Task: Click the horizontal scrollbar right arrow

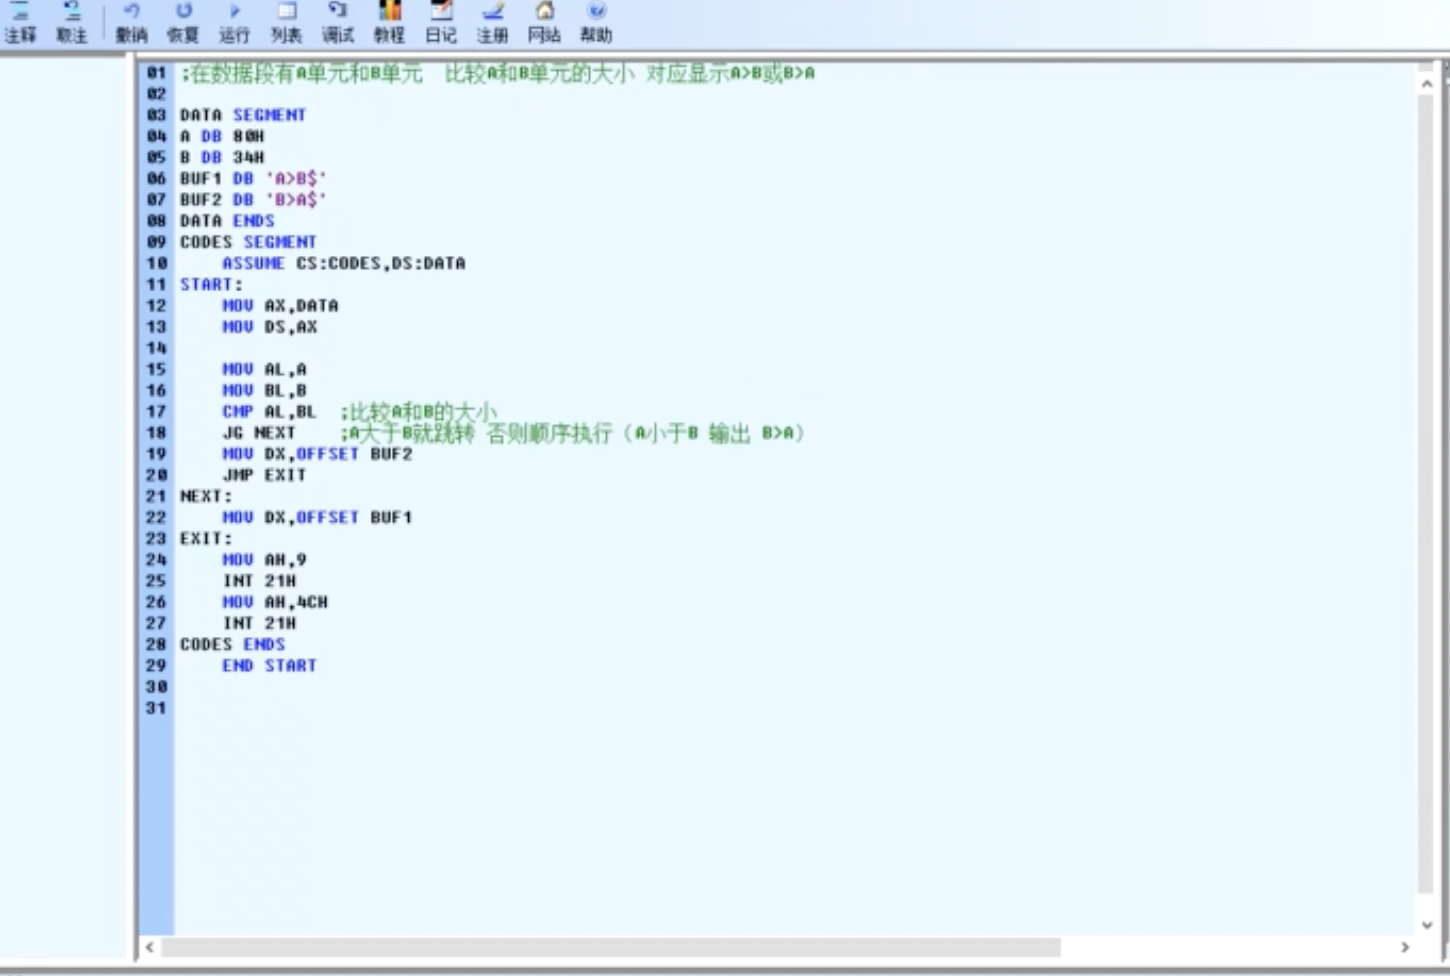Action: (1405, 947)
